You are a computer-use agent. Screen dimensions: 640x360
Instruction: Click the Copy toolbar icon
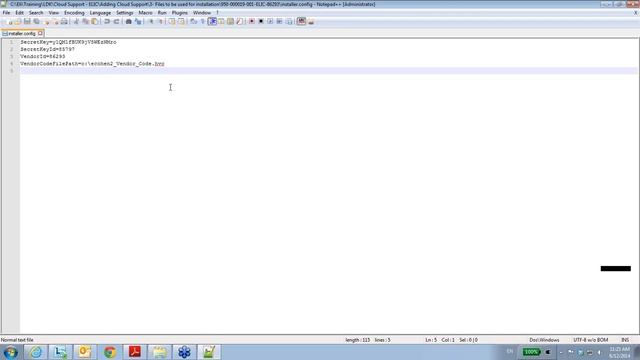pos(85,21)
